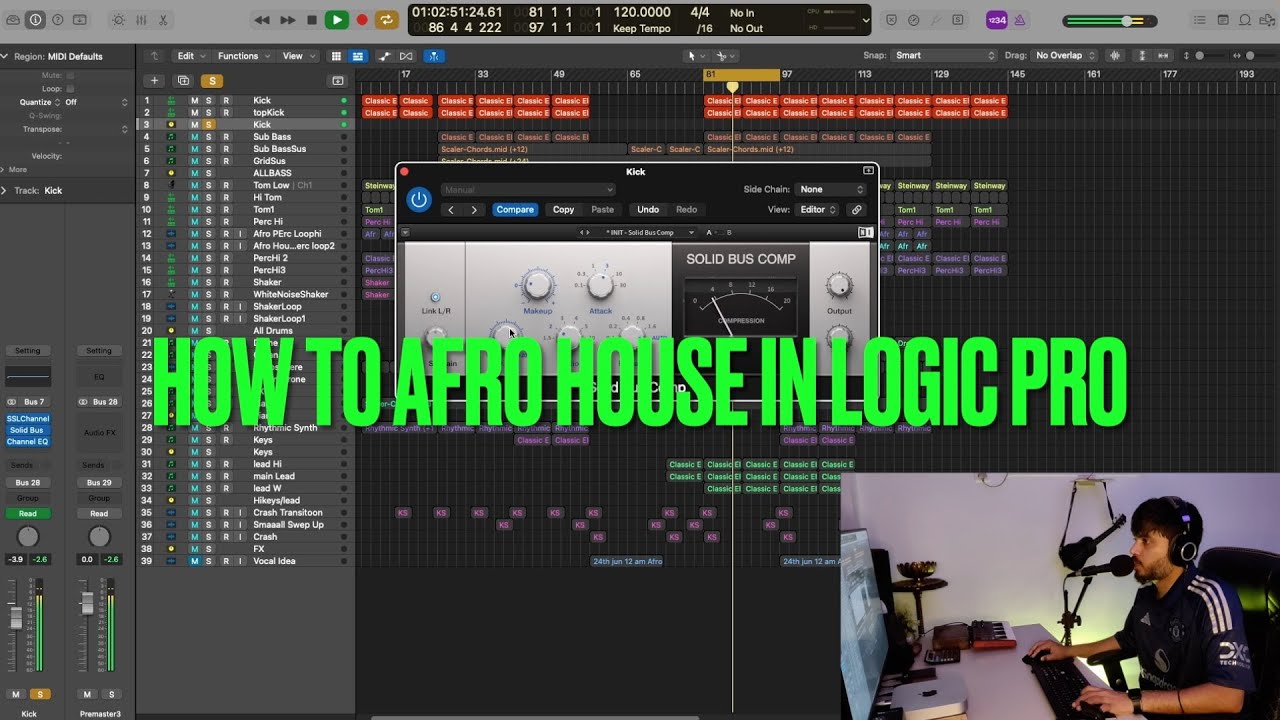Toggle the Link L/R switch on compressor
The height and width of the screenshot is (720, 1280).
coord(435,297)
